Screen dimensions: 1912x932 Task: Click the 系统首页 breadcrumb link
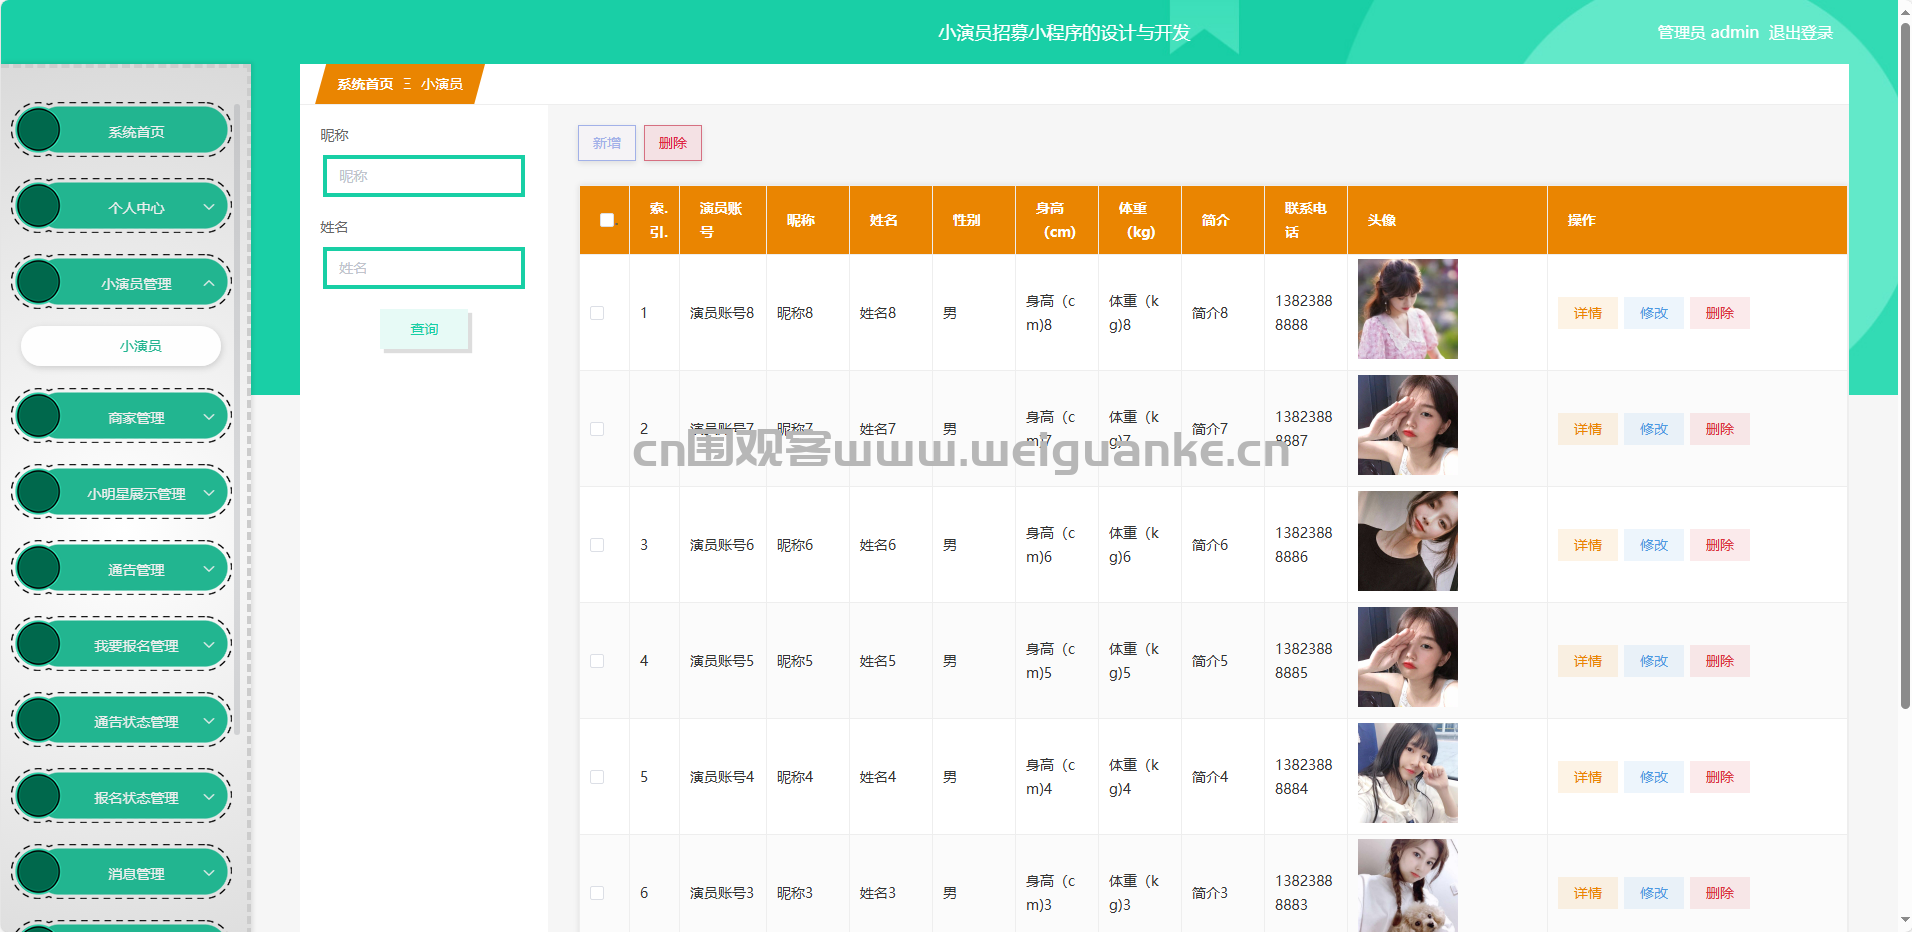coord(365,84)
